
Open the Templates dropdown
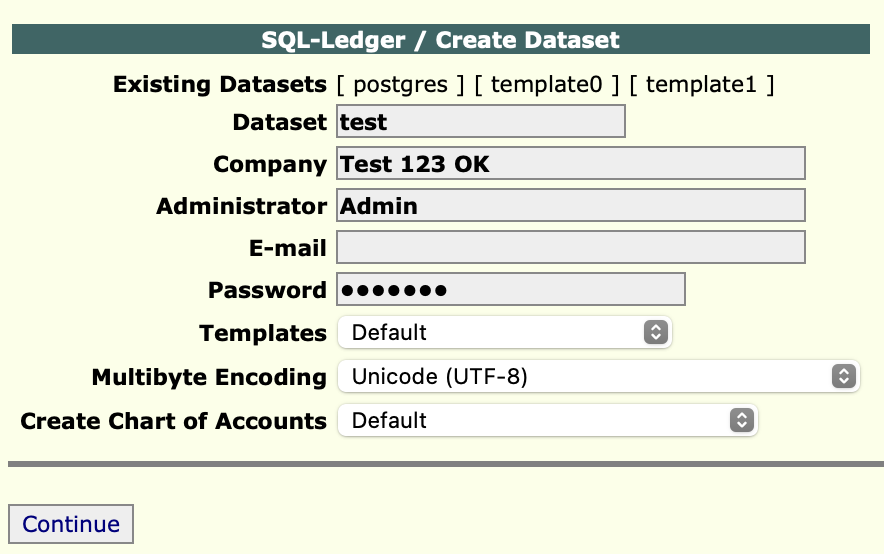pyautogui.click(x=504, y=332)
